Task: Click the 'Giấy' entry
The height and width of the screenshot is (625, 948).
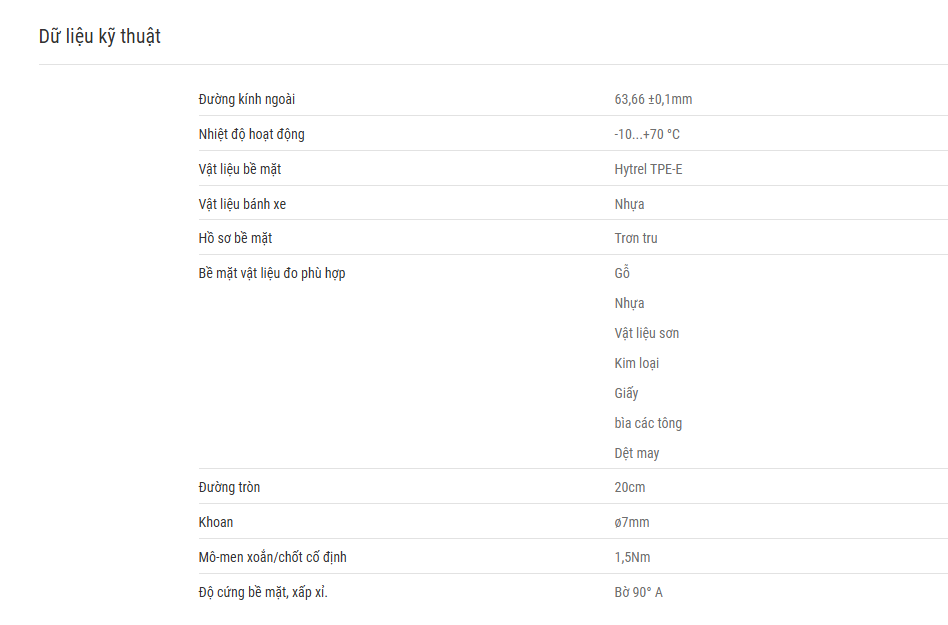Action: pos(626,393)
